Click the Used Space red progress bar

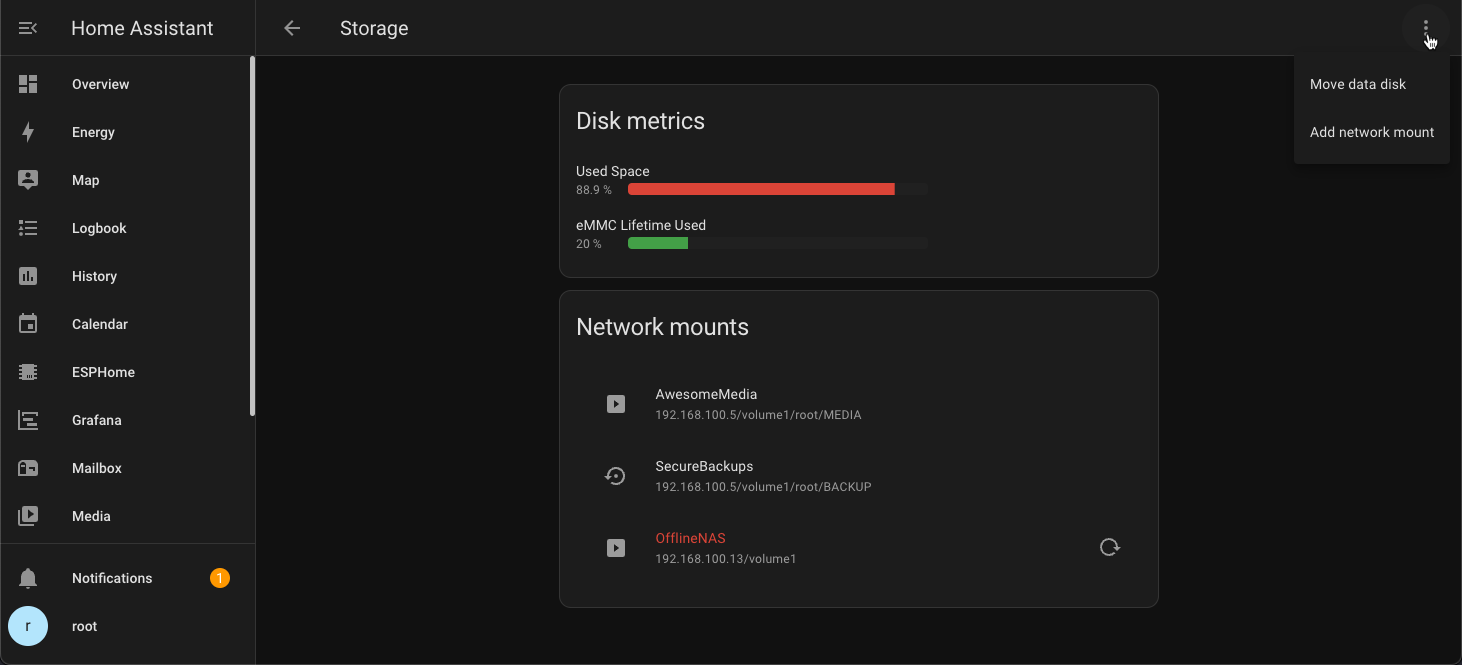pyautogui.click(x=761, y=189)
